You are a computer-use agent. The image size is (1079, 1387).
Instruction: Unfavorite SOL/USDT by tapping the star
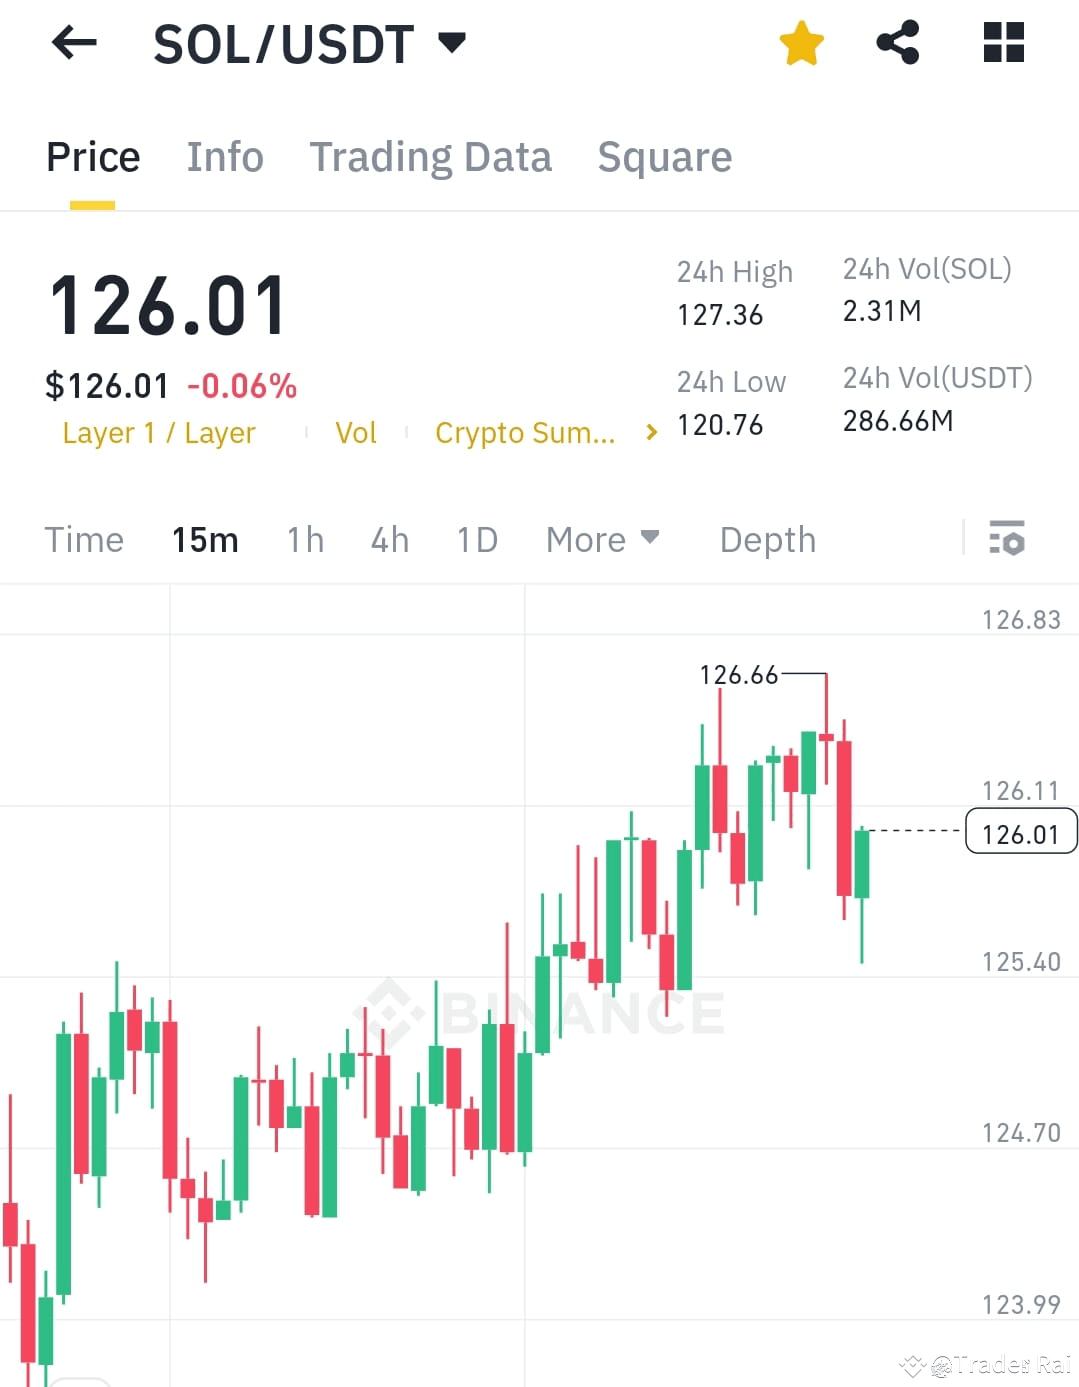pos(801,42)
